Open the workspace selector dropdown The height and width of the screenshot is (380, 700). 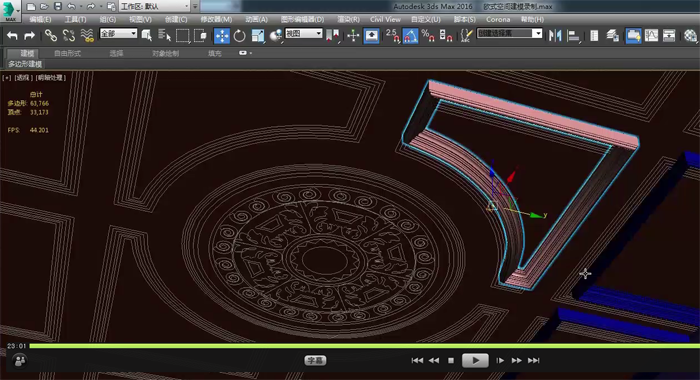tap(154, 7)
